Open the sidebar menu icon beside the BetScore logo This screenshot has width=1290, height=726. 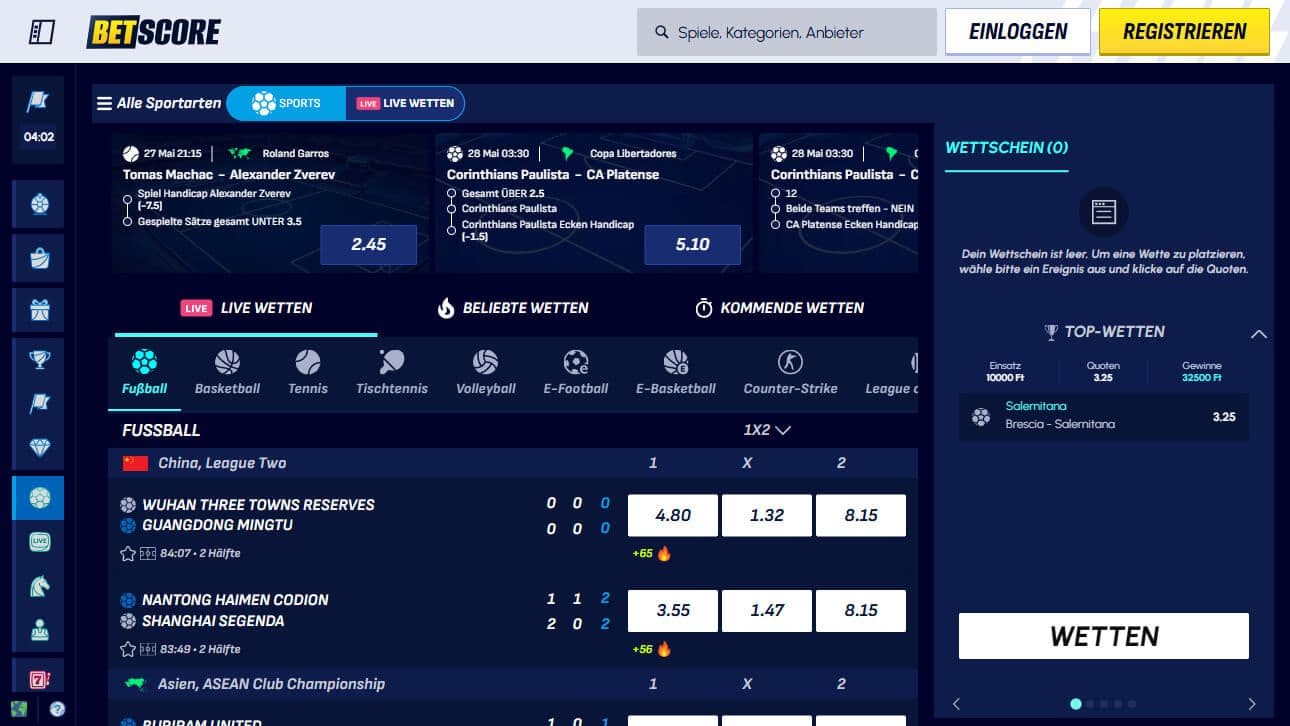click(x=41, y=32)
